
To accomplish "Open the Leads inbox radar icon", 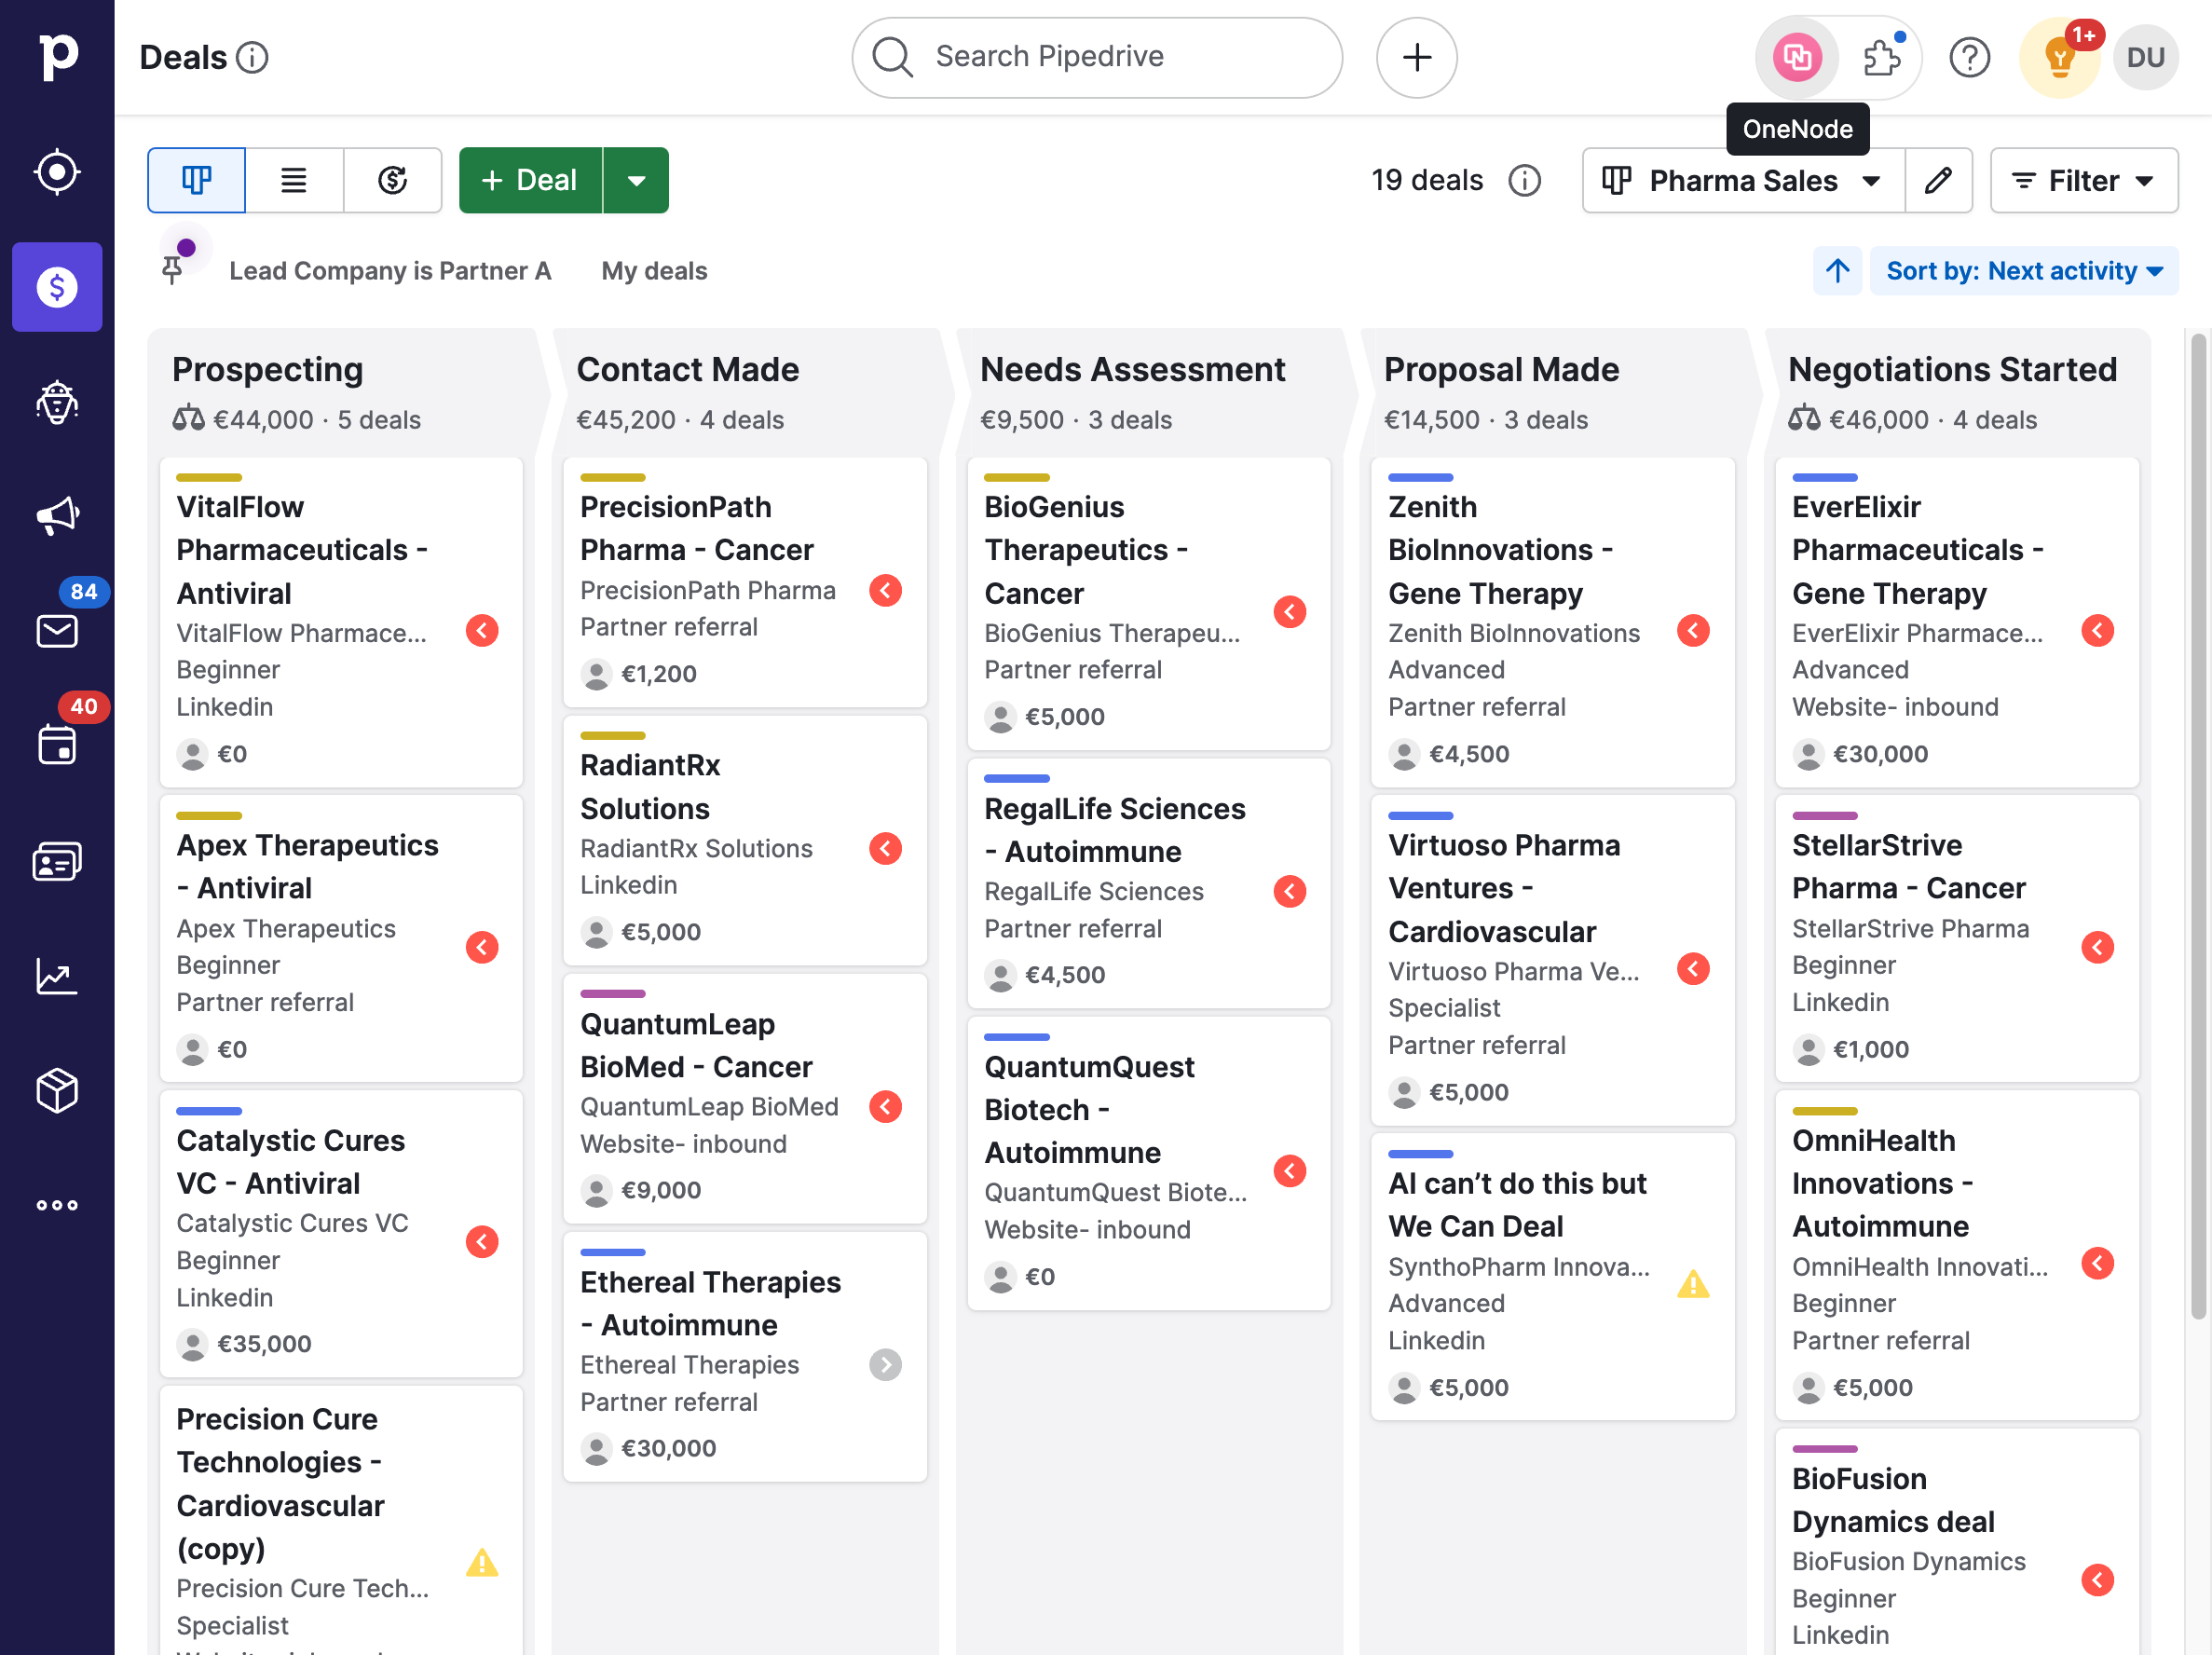I will point(57,172).
